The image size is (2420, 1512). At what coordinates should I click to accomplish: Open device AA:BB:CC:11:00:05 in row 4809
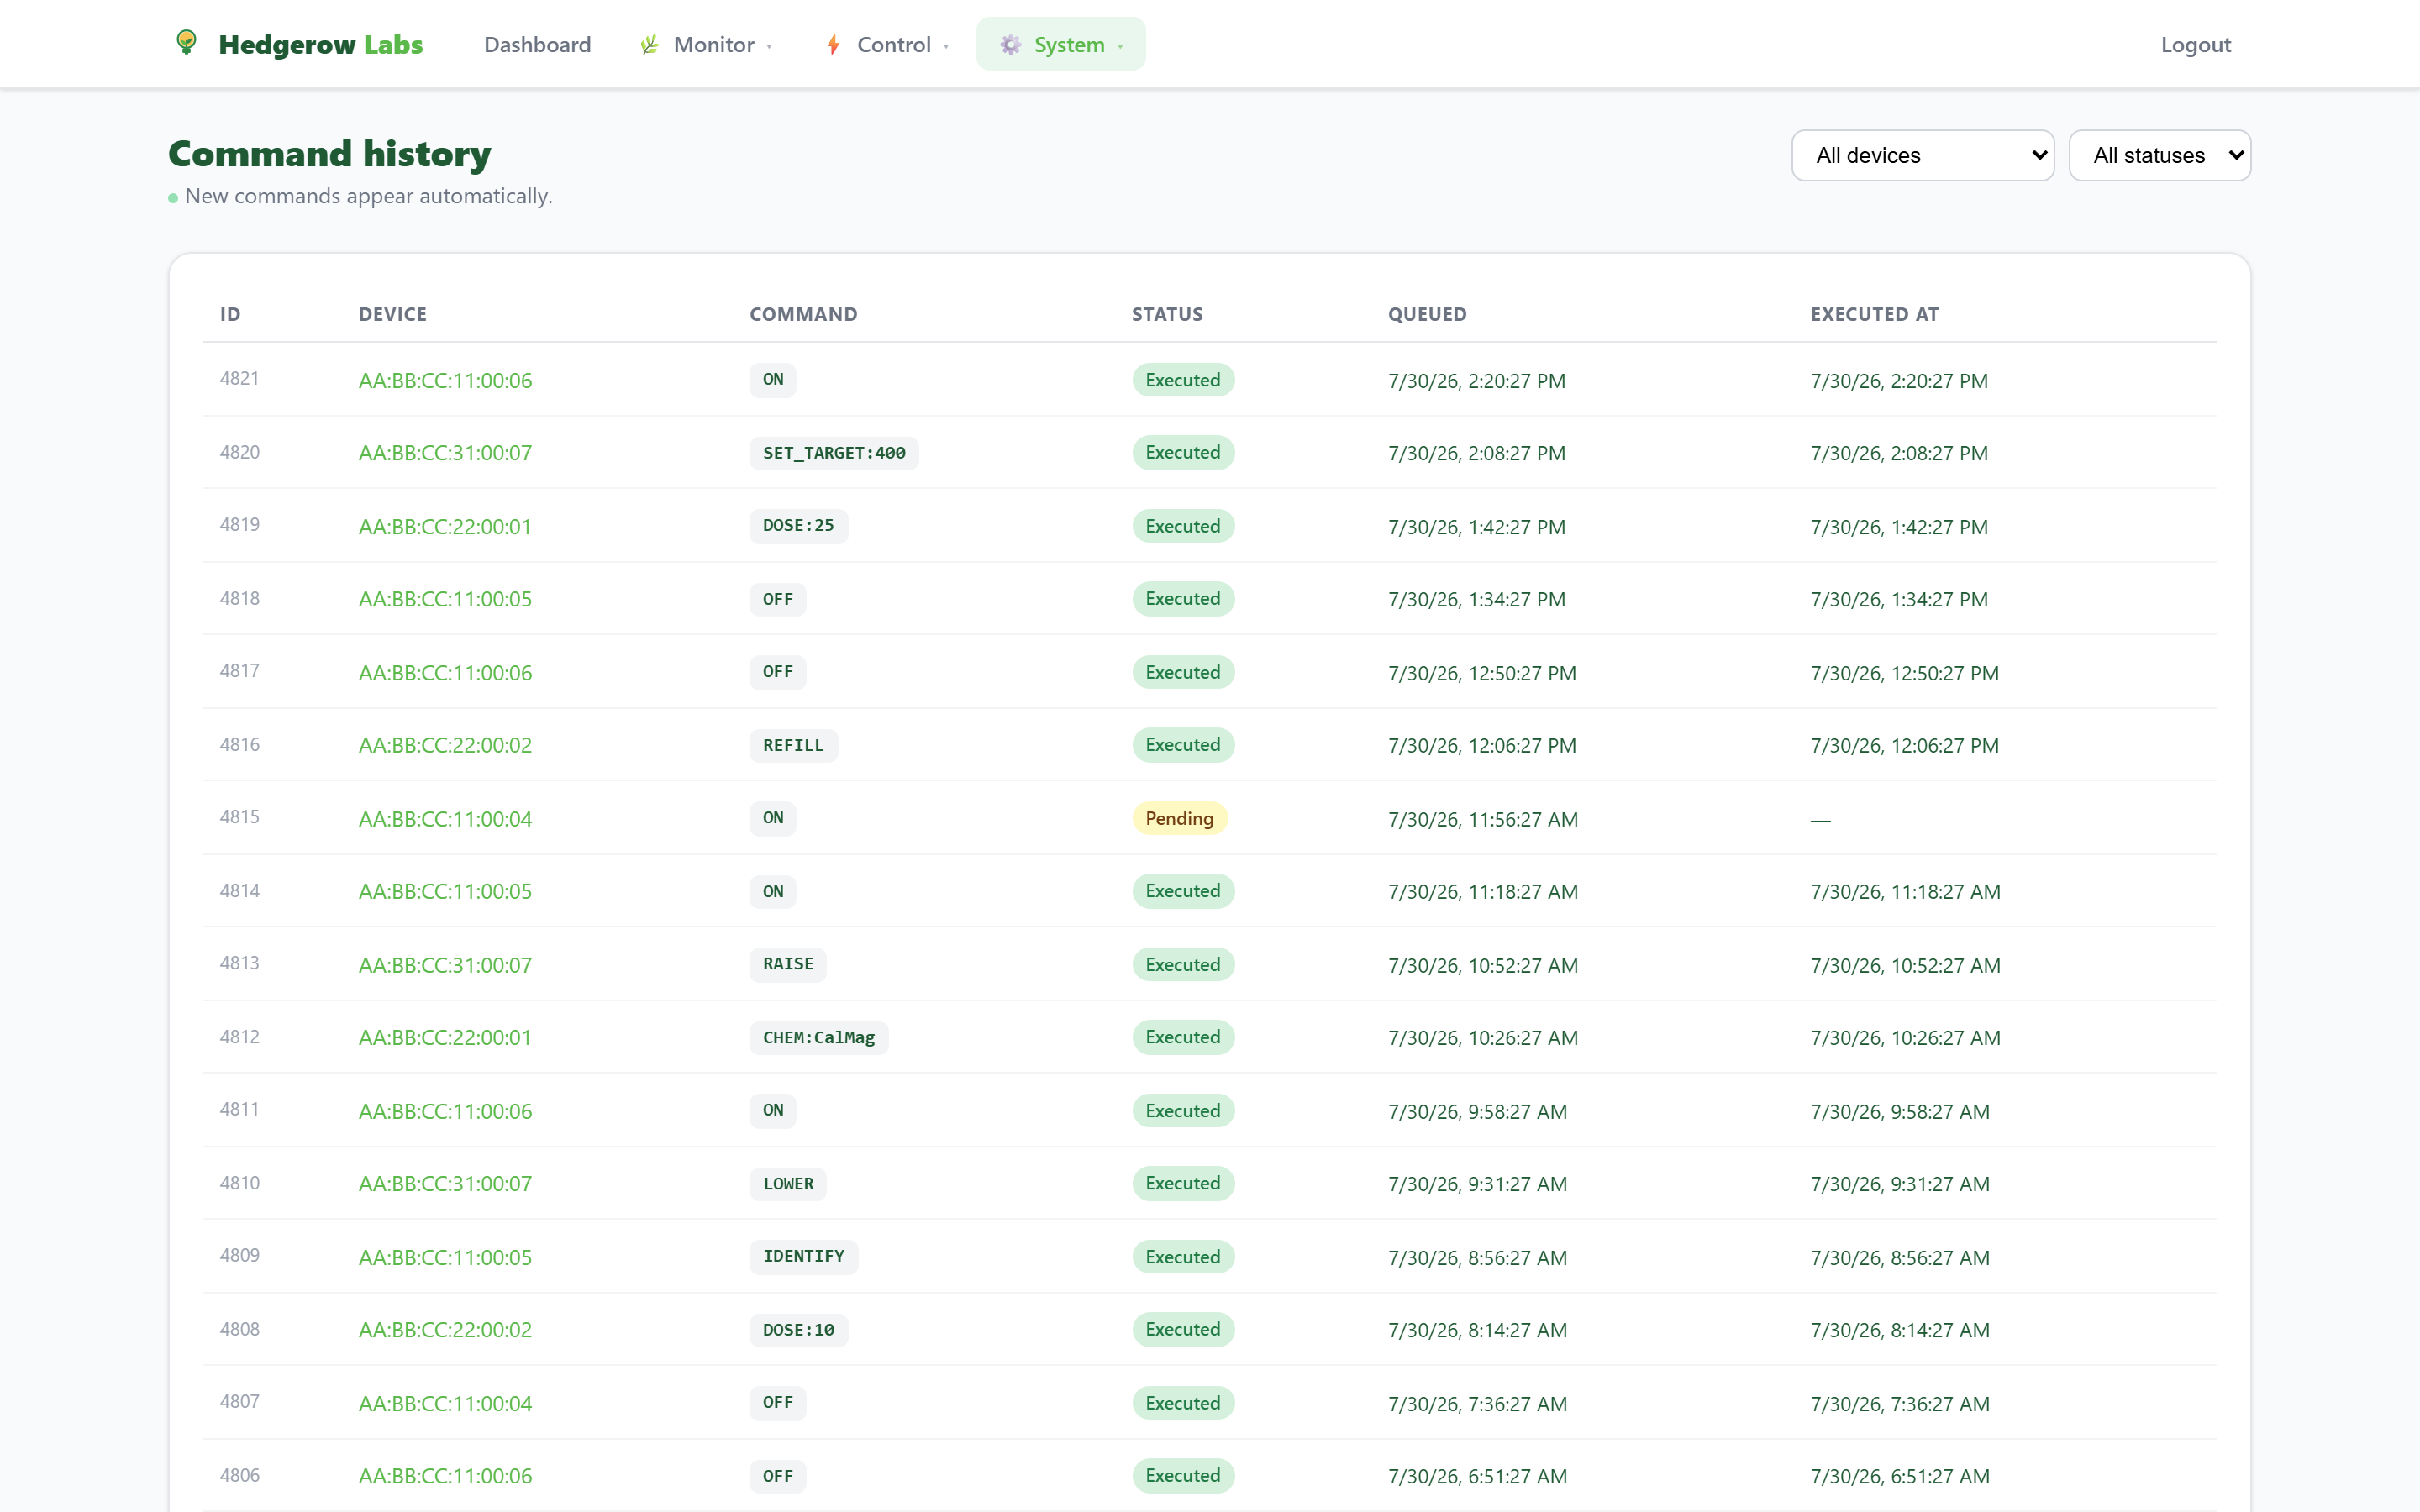[445, 1257]
